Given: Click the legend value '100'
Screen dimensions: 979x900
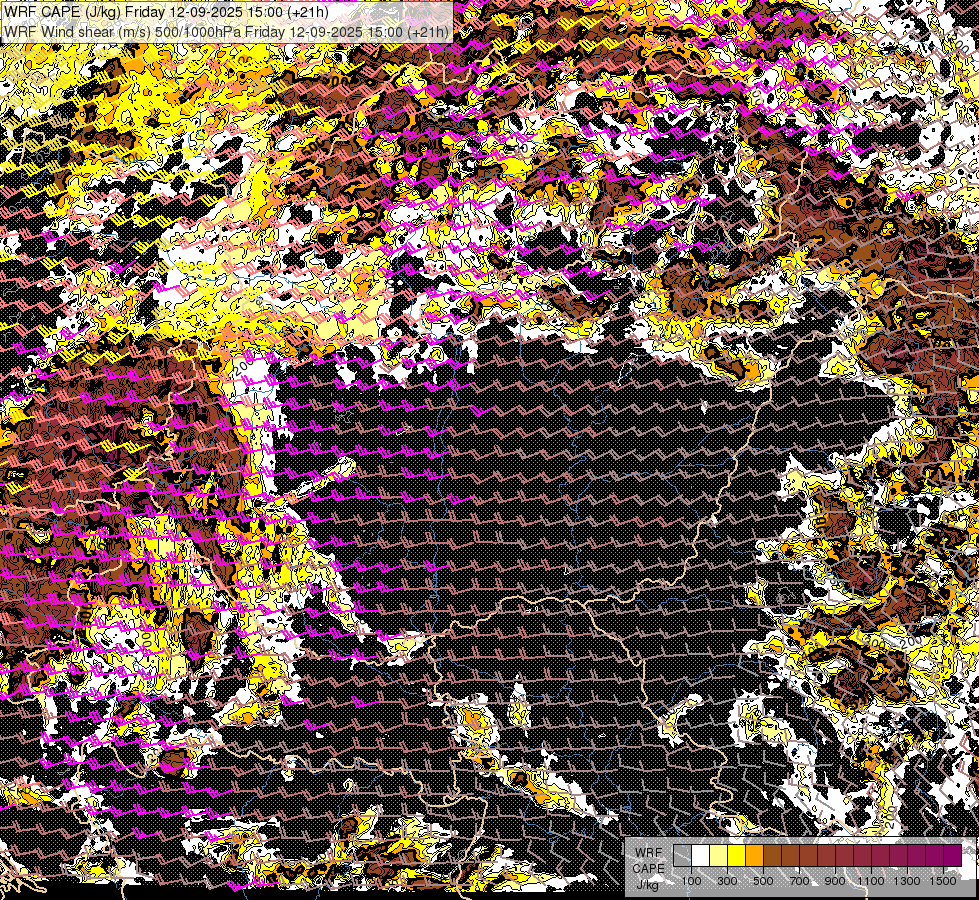Looking at the screenshot, I should [x=691, y=881].
